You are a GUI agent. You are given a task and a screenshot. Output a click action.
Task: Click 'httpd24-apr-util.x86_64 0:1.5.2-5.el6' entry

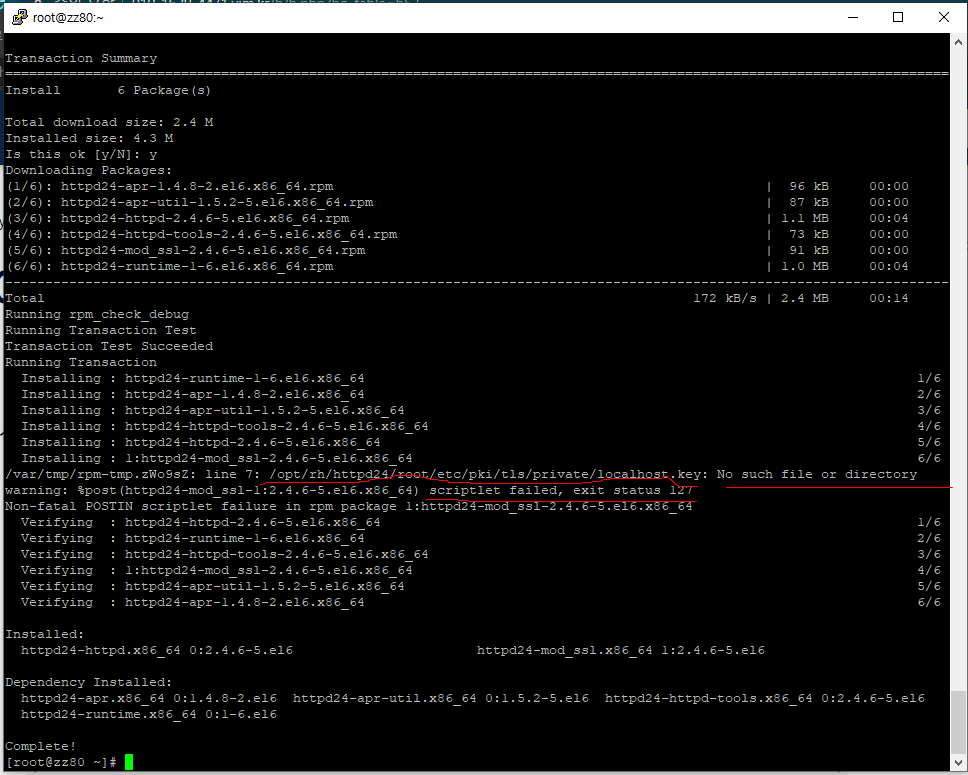coord(441,698)
